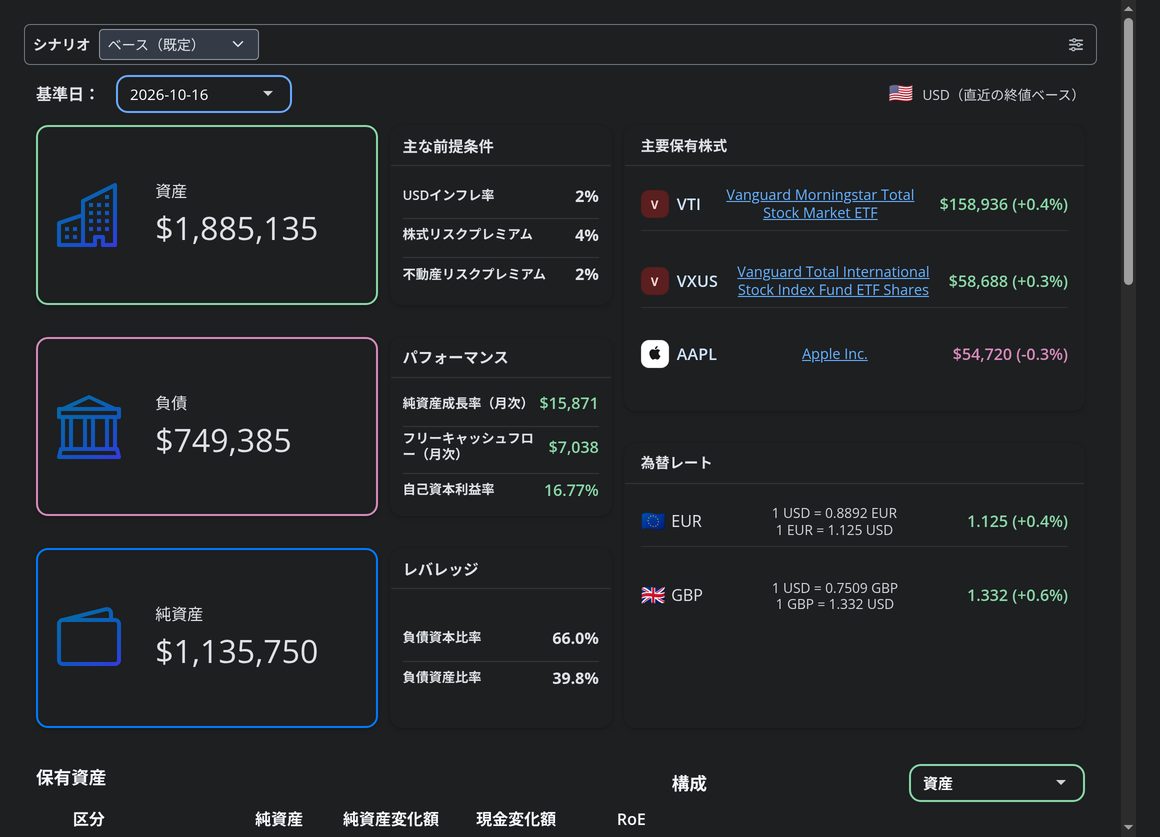This screenshot has width=1160, height=837.
Task: Click the GBP United Kingdom flag icon
Action: click(x=652, y=595)
